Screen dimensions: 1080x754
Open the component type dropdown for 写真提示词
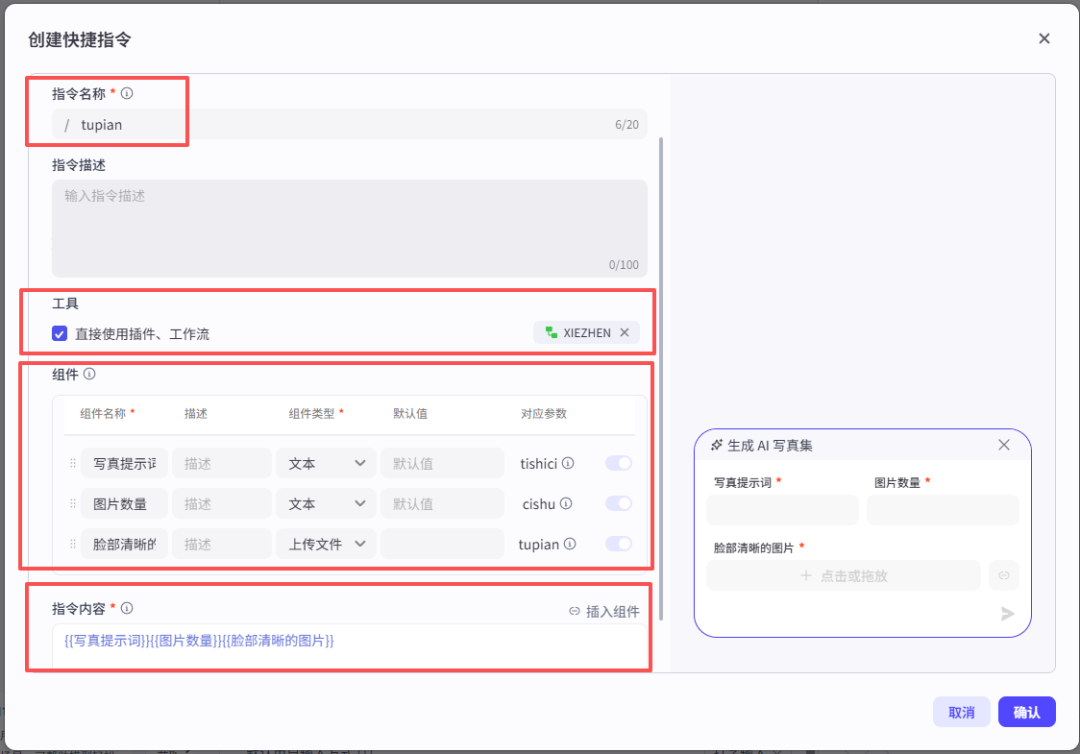click(x=327, y=463)
